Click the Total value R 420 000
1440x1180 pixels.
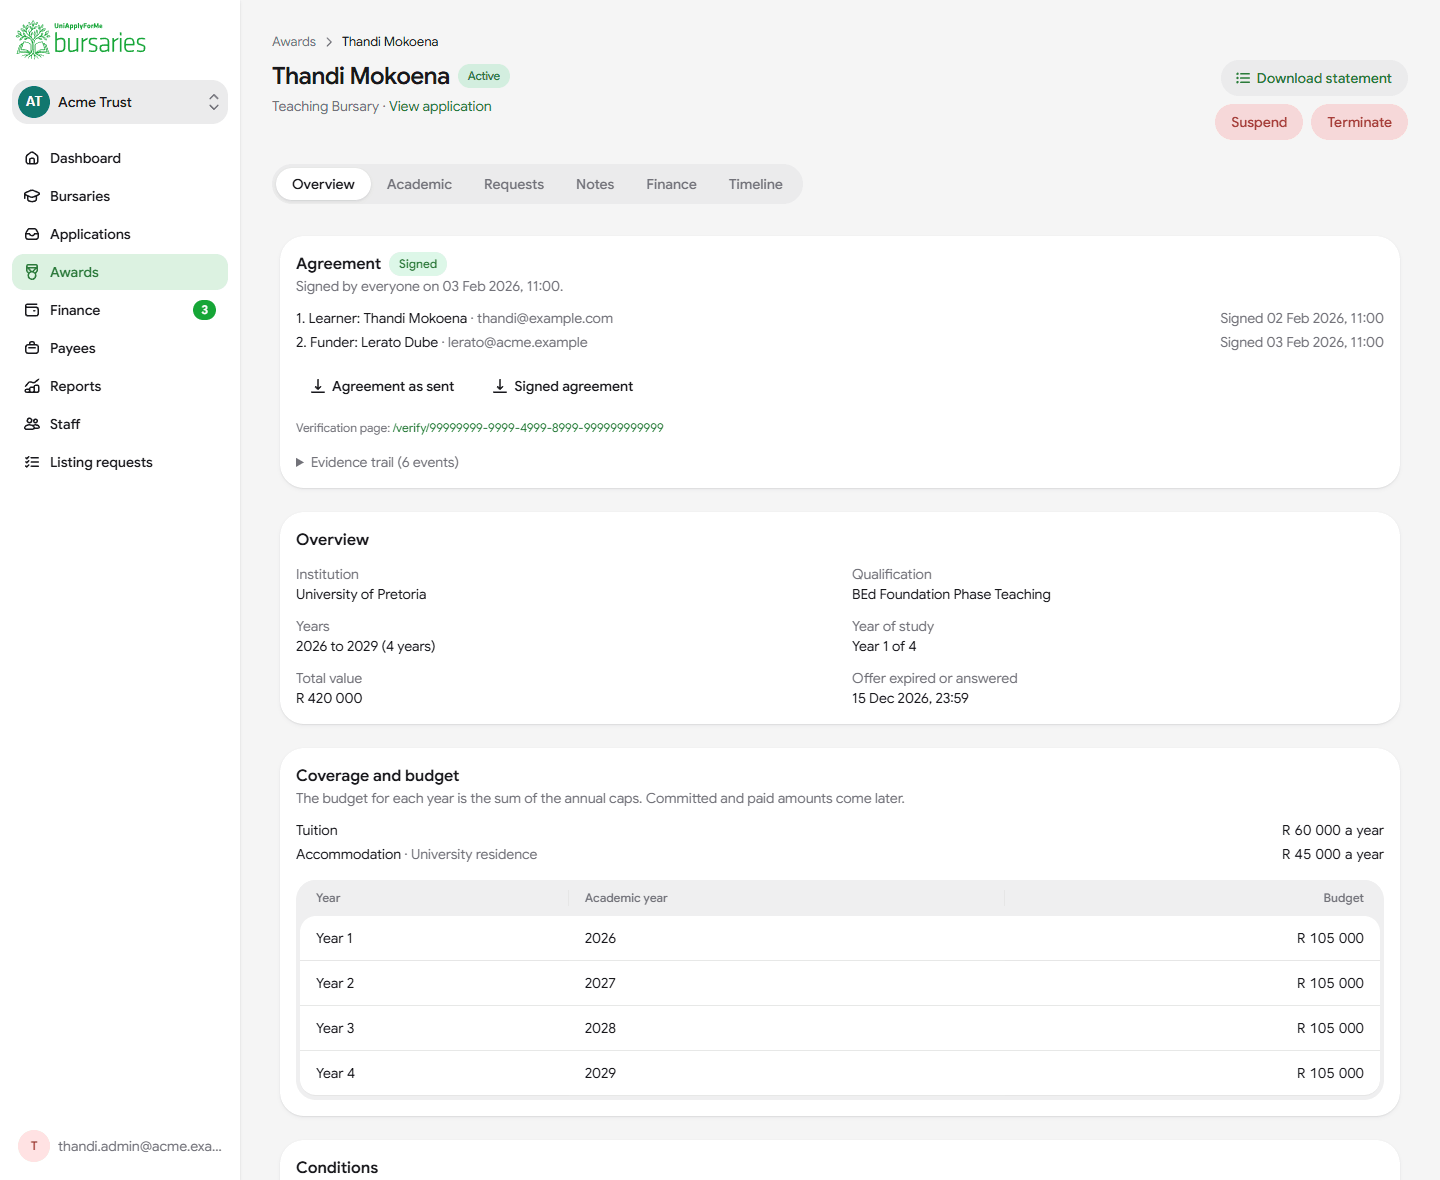[329, 698]
